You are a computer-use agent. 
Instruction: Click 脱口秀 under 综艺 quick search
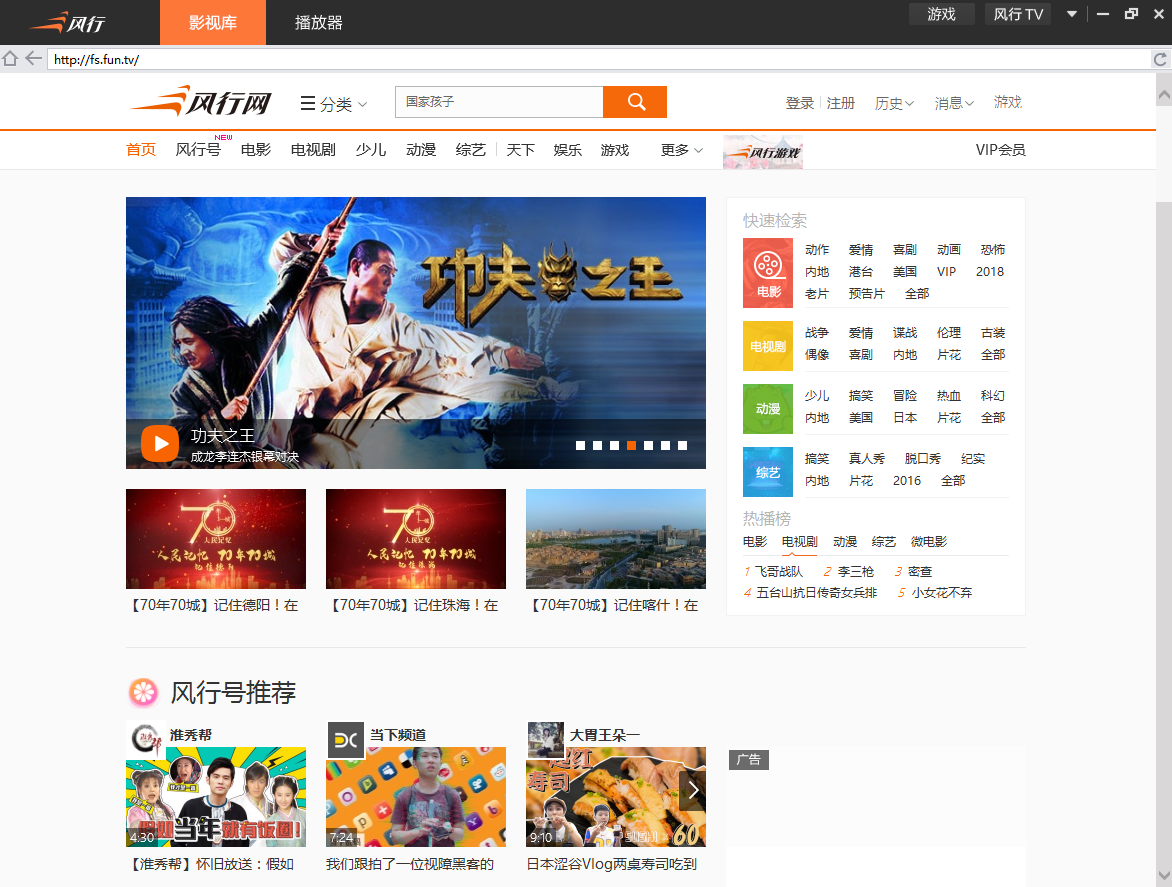click(922, 459)
